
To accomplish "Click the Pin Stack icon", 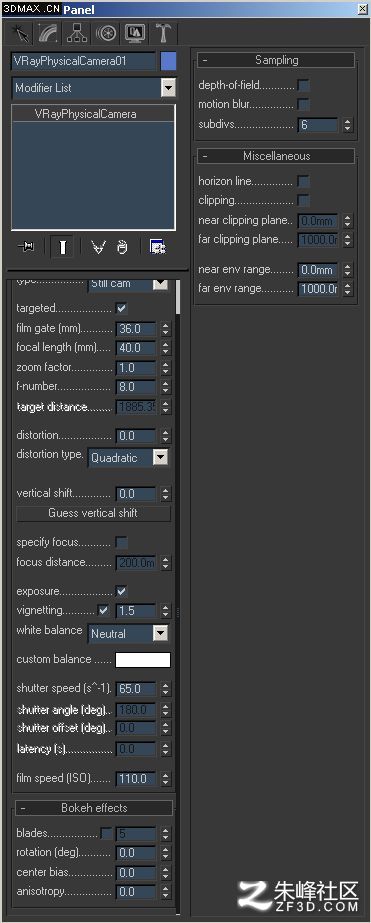I will 26,247.
